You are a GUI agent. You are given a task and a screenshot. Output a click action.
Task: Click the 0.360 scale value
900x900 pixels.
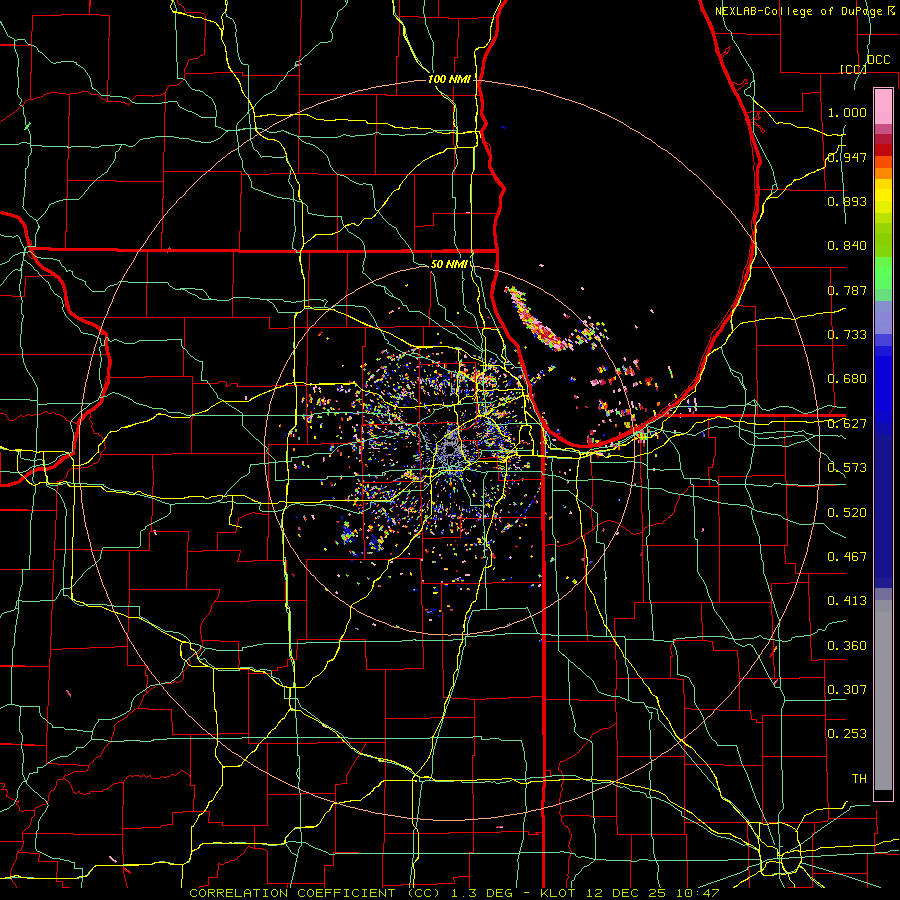pos(847,646)
